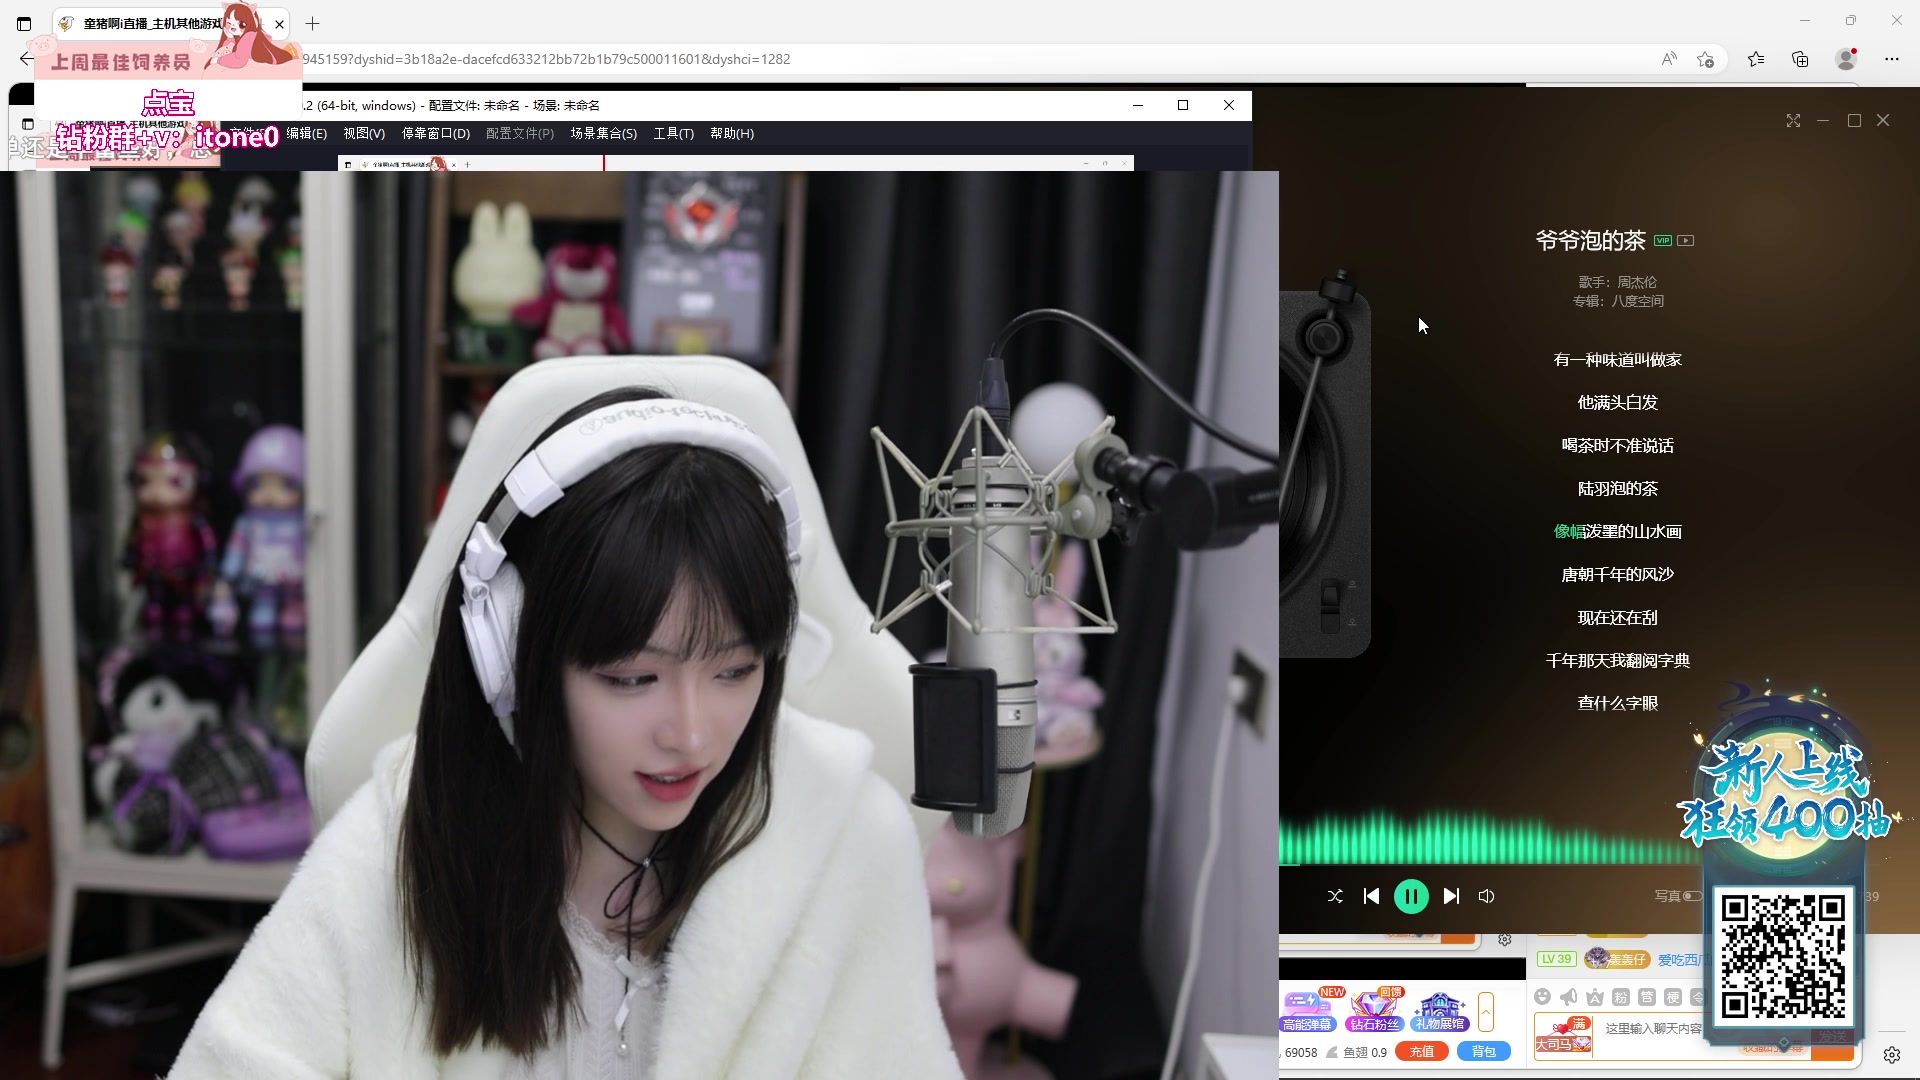
Task: Open the 礼物展馆 gift gallery
Action: coord(1440,1010)
